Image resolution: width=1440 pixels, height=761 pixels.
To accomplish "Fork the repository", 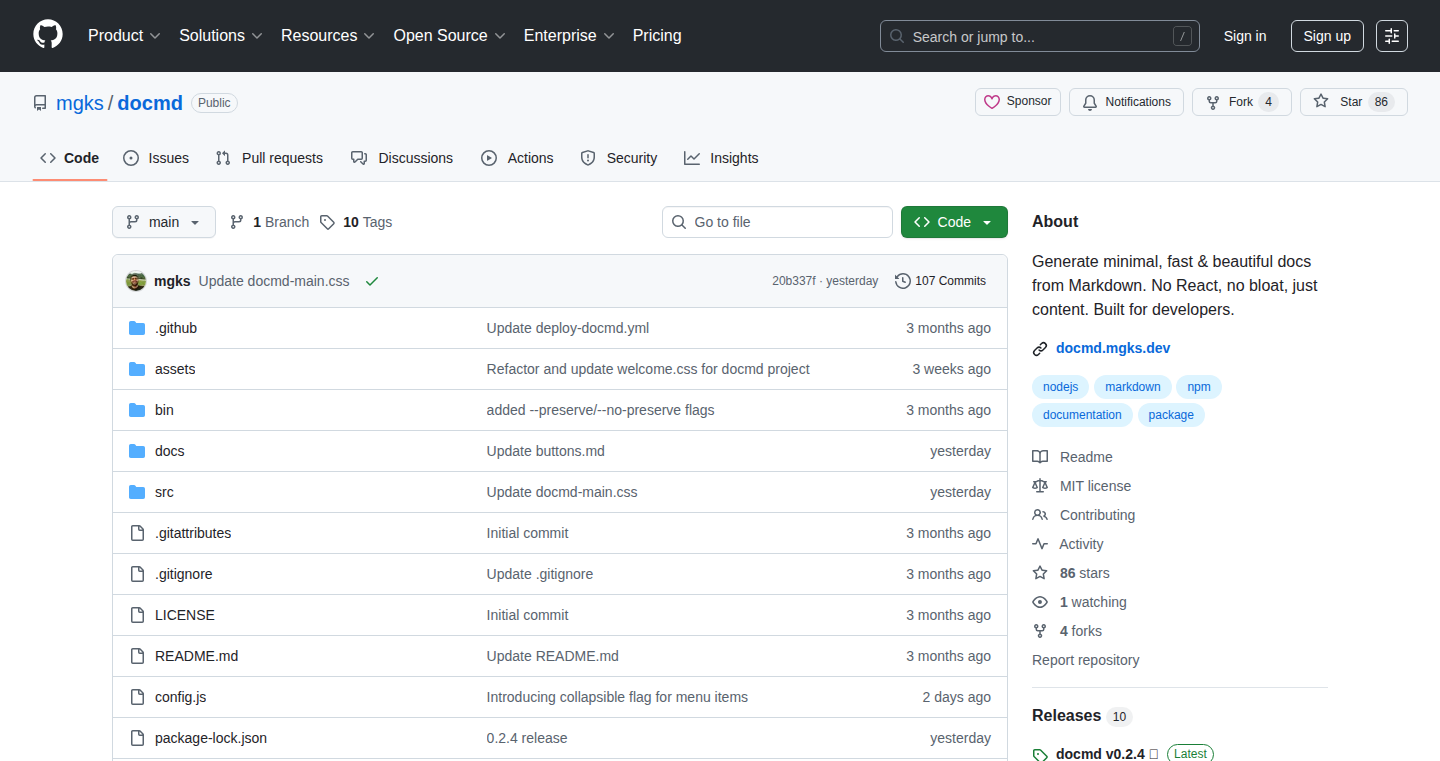I will pyautogui.click(x=1242, y=102).
